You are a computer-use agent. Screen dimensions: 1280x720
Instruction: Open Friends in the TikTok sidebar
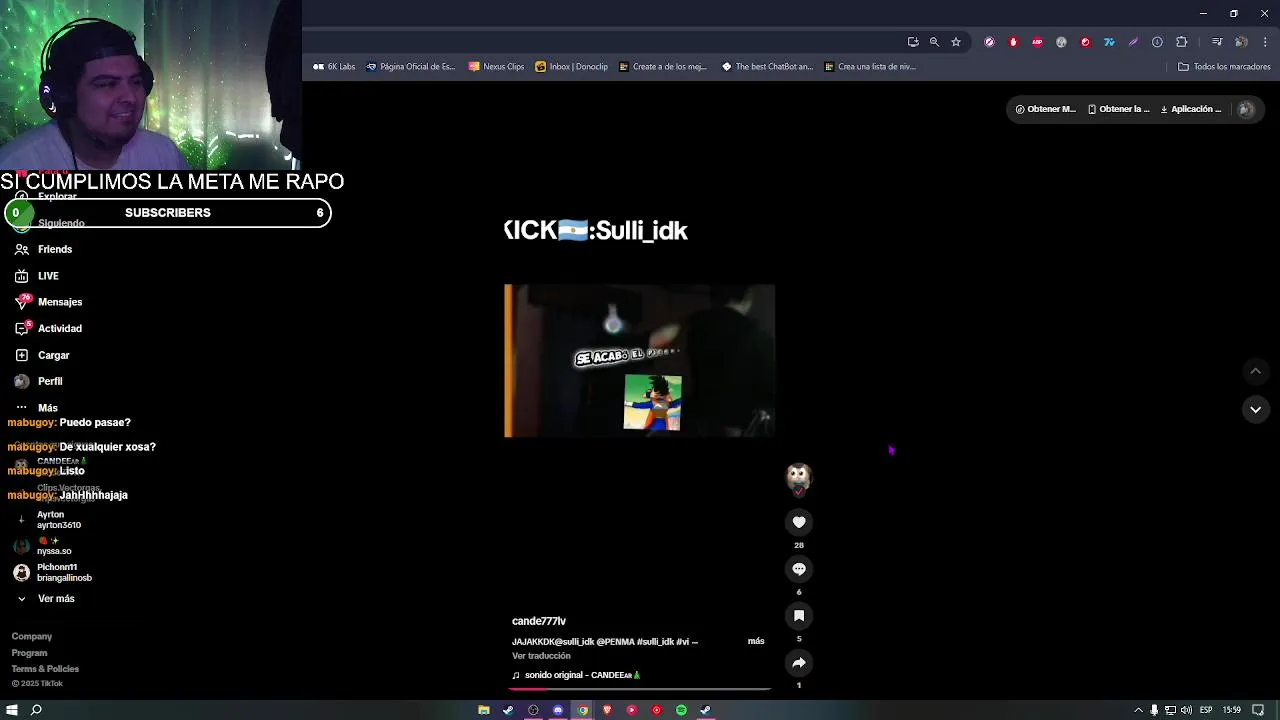(x=43, y=249)
